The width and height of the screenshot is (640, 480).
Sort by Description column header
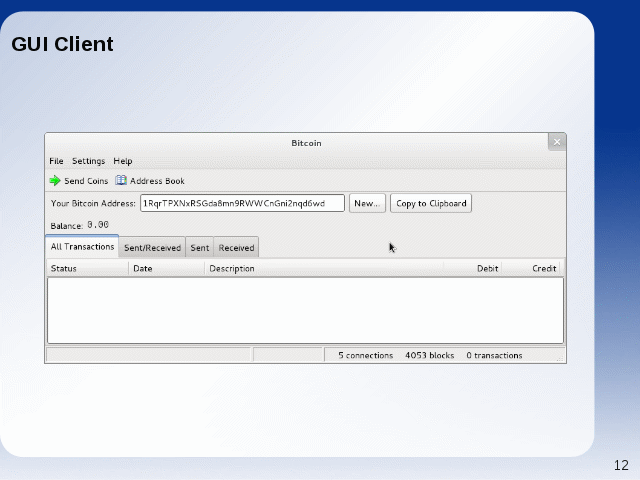(324, 269)
